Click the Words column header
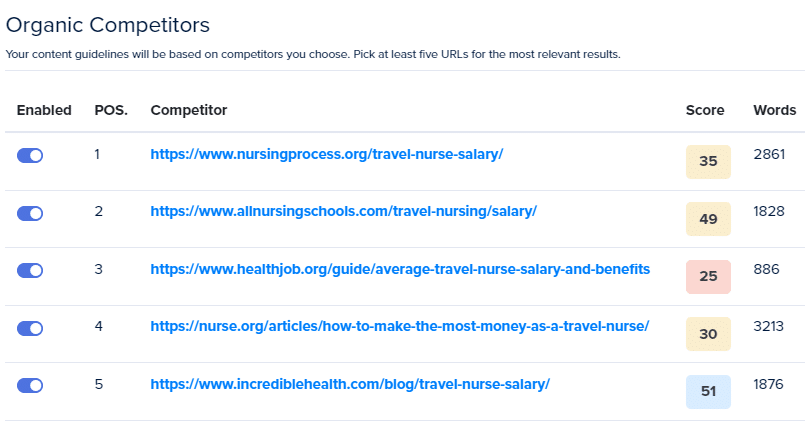 click(774, 110)
